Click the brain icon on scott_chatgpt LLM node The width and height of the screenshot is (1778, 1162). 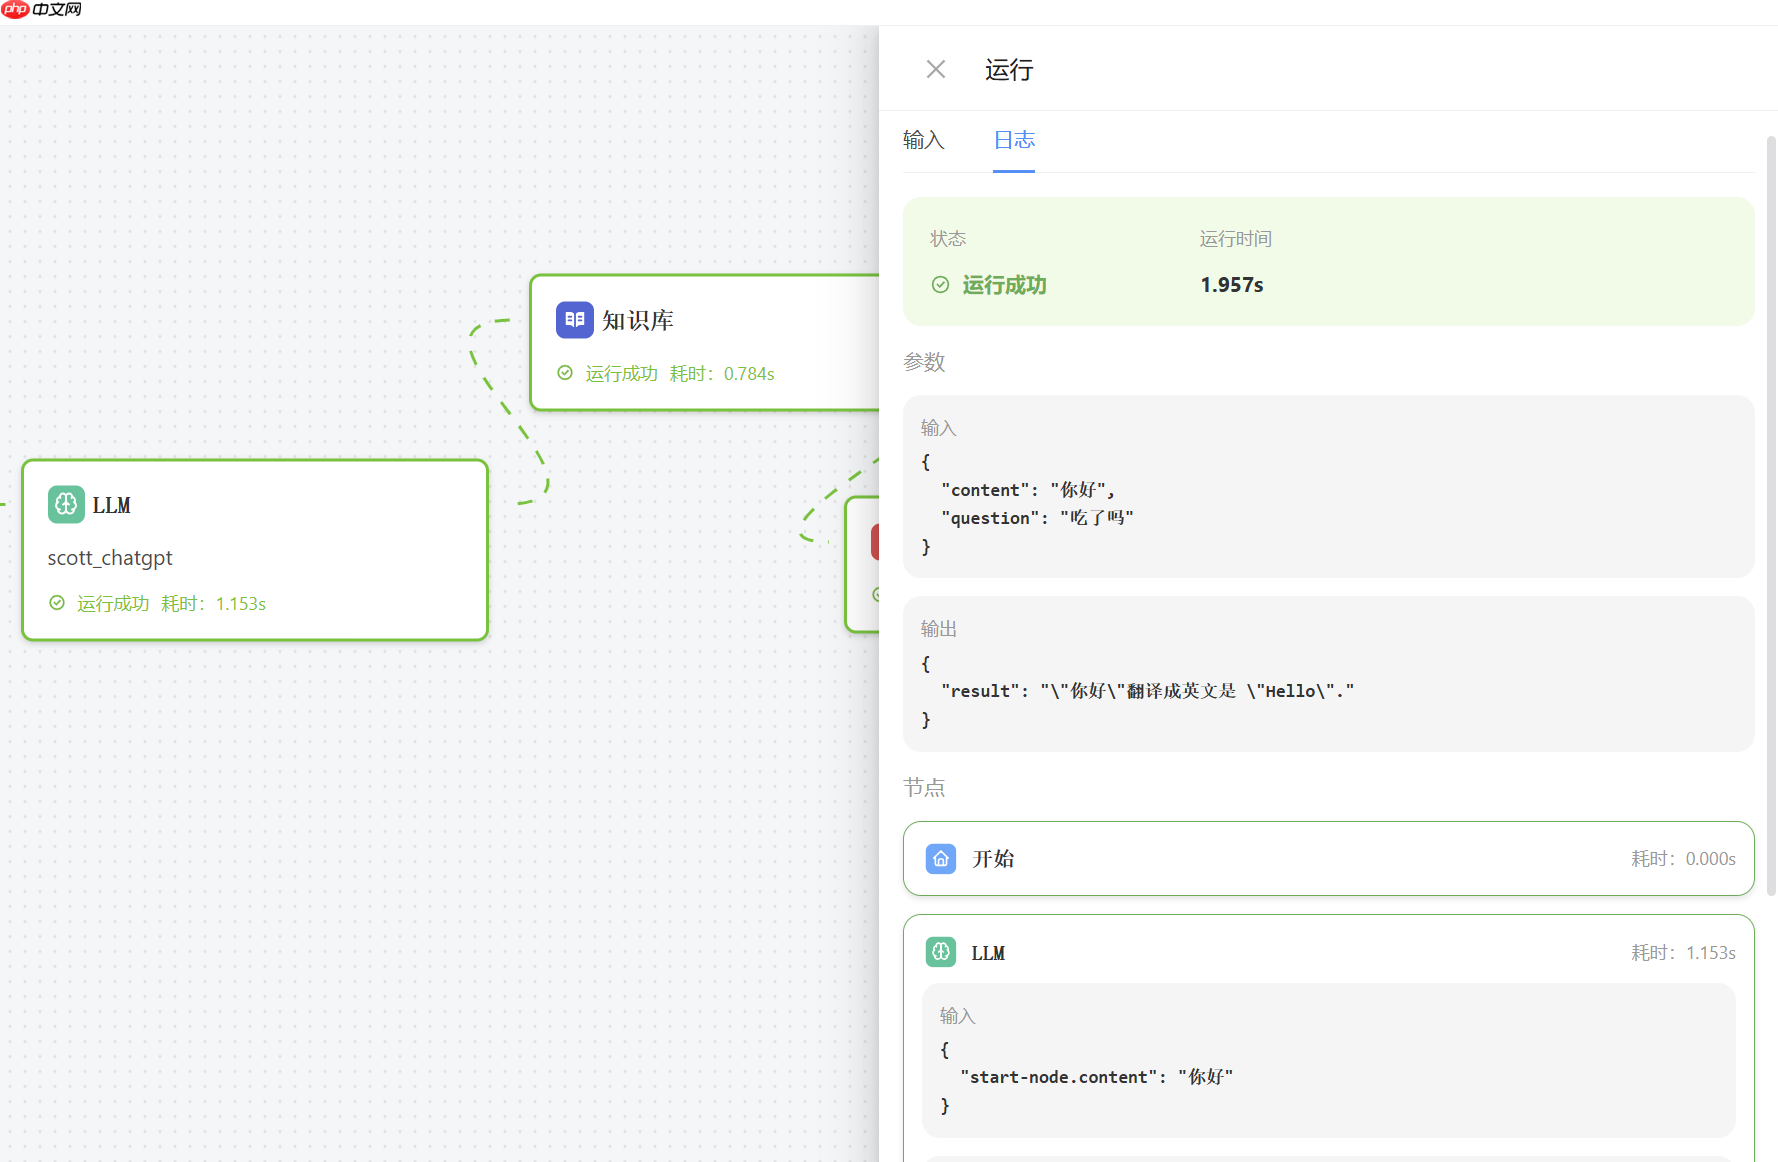point(65,505)
